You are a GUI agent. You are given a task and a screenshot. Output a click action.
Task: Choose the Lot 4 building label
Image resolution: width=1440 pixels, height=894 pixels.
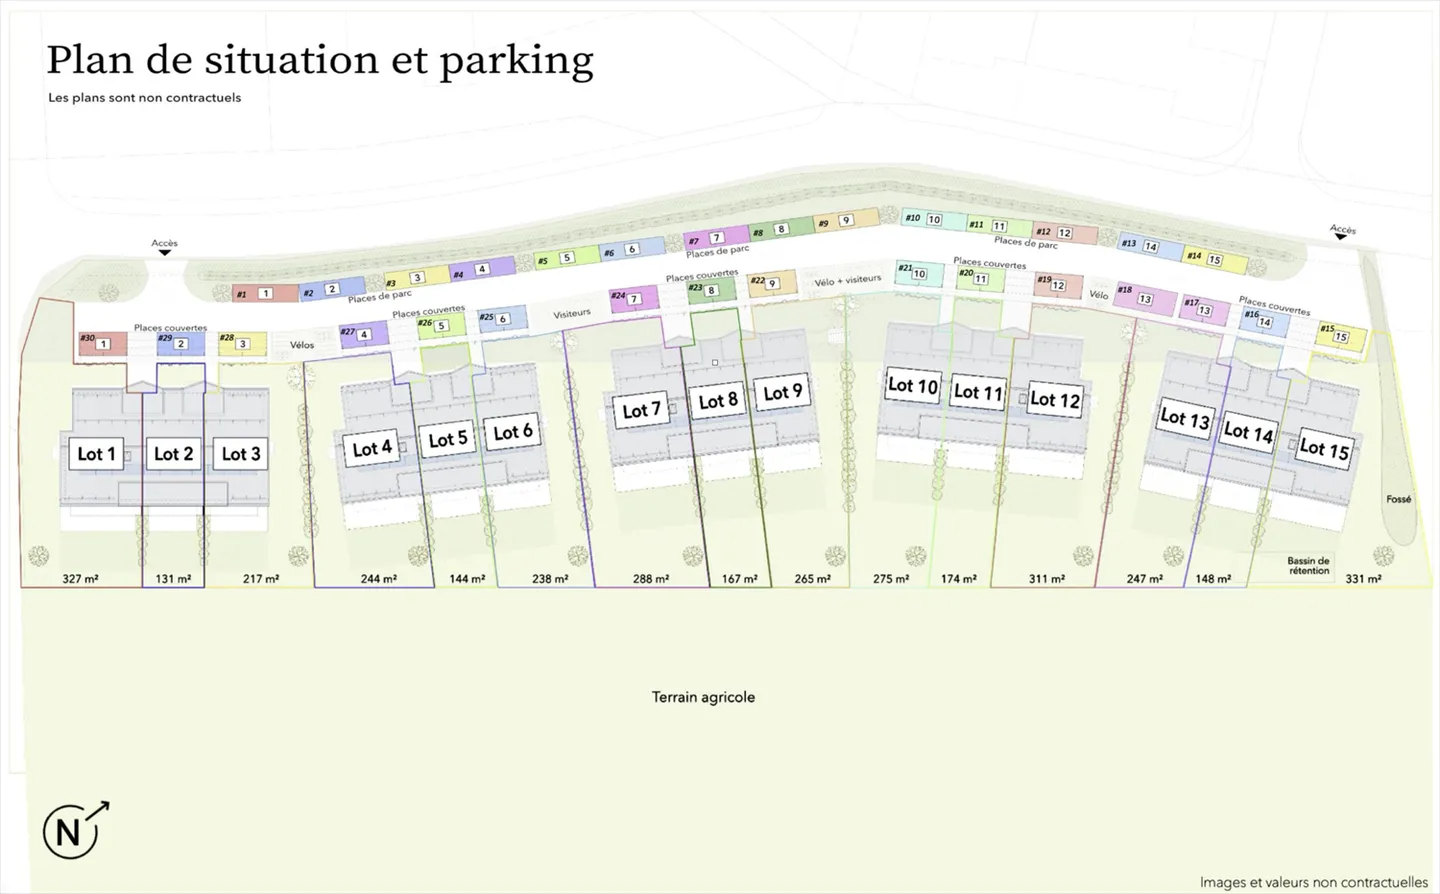pyautogui.click(x=372, y=449)
